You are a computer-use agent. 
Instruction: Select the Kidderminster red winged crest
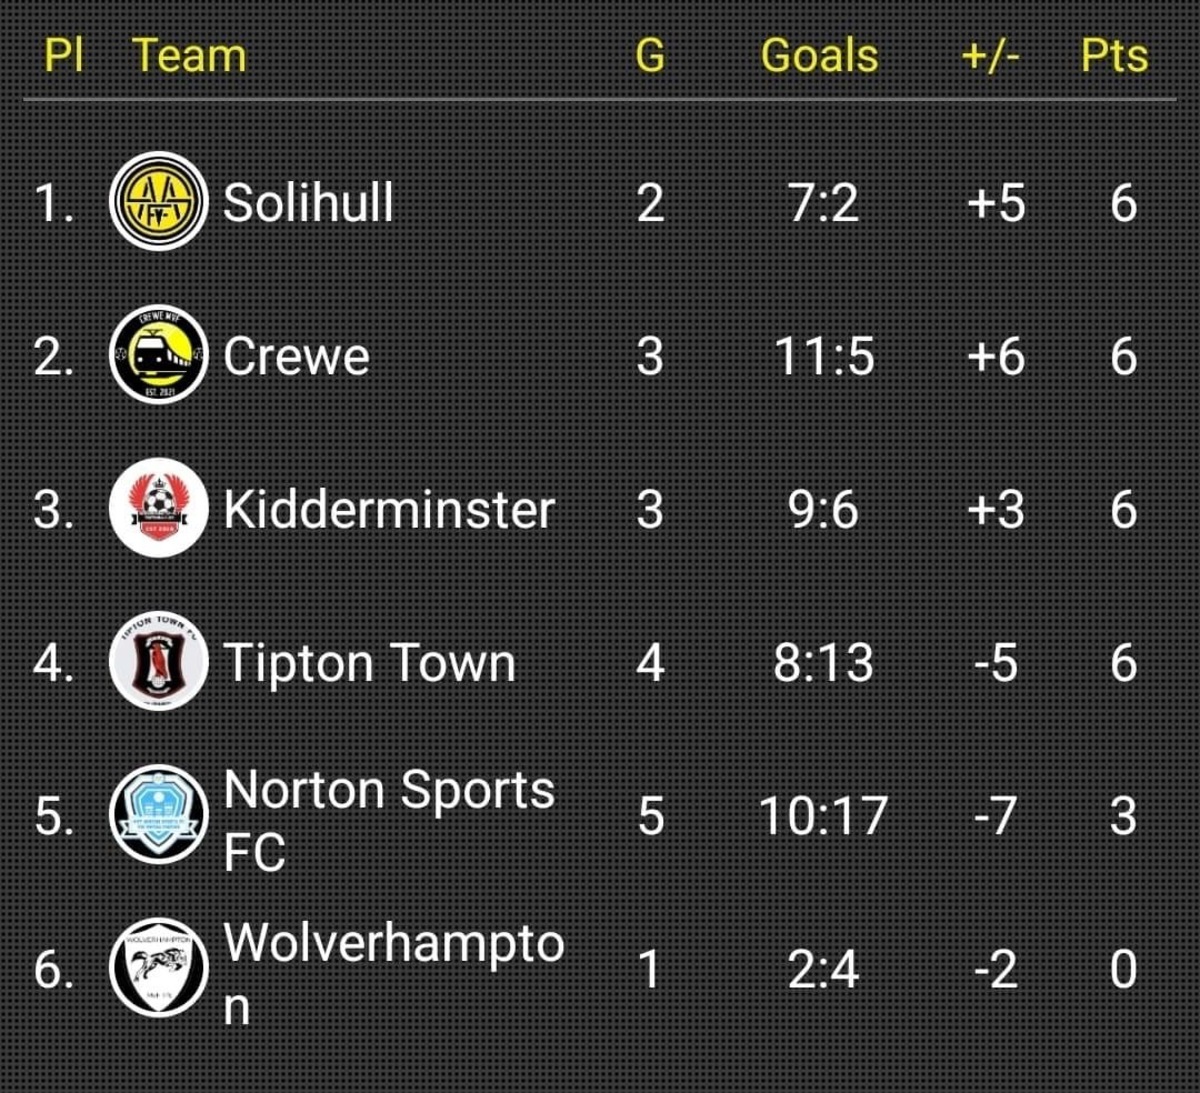click(158, 509)
